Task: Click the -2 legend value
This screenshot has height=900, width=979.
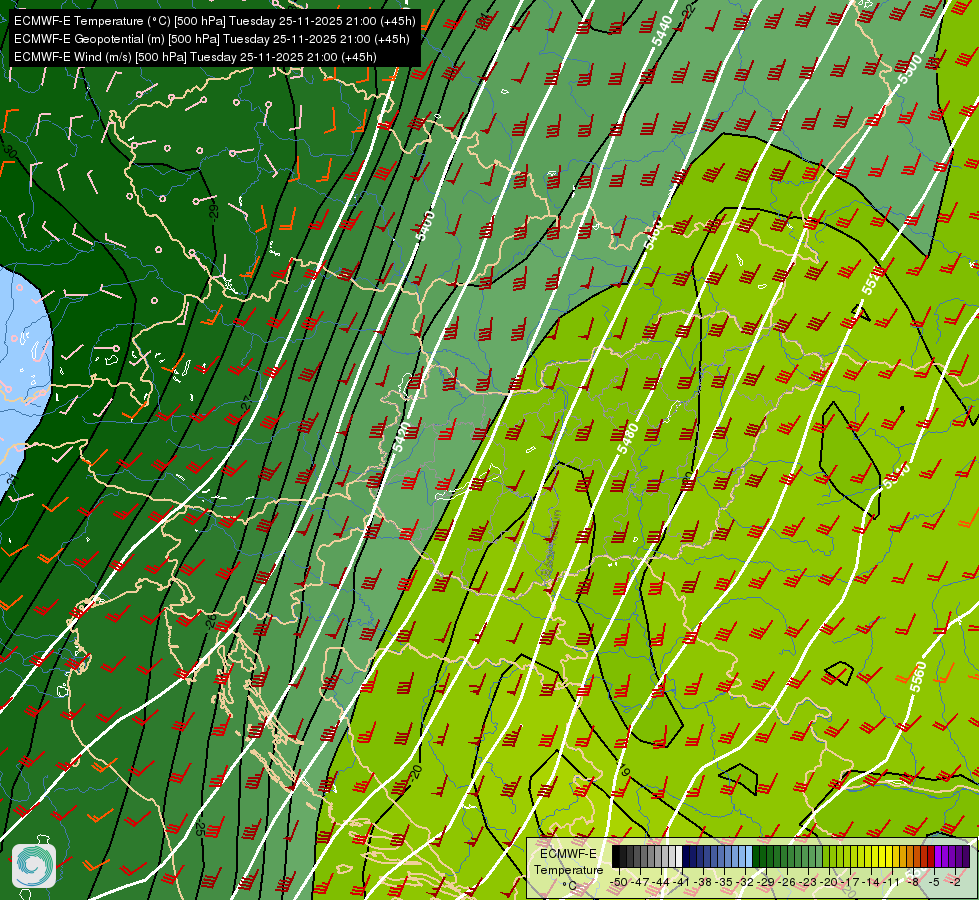Action: click(955, 882)
